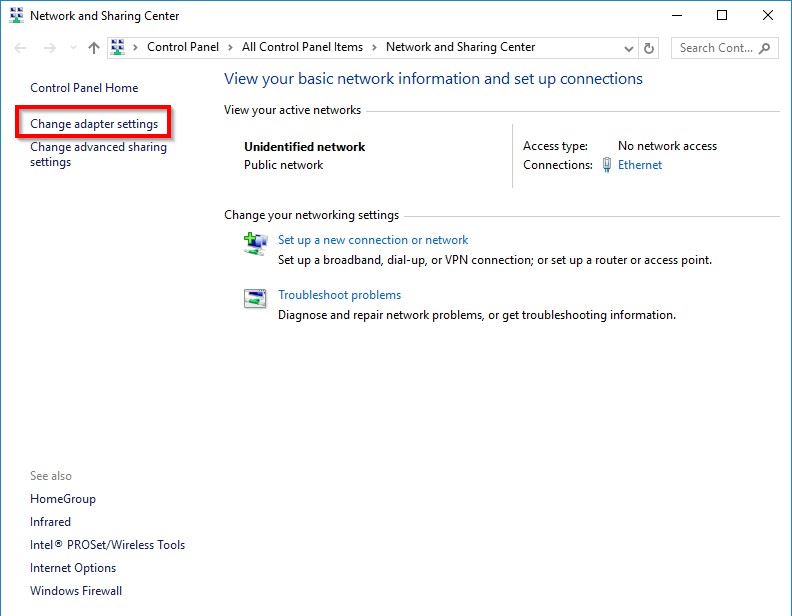
Task: Click the View your active networks heading
Action: tap(292, 110)
